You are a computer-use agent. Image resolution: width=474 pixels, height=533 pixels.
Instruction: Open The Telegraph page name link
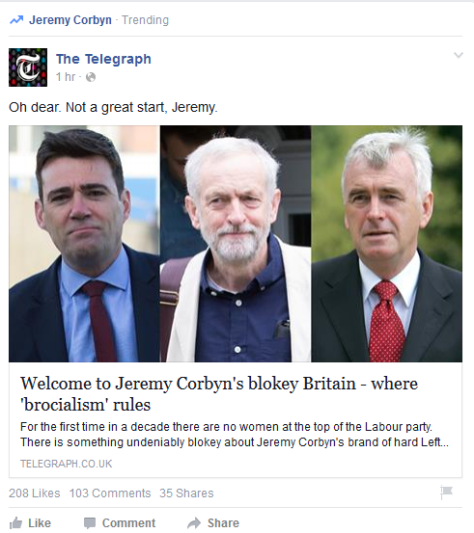104,59
